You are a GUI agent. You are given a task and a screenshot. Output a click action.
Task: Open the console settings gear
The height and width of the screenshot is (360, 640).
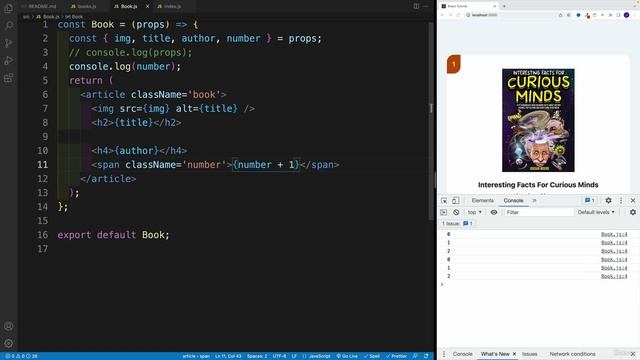pos(633,212)
